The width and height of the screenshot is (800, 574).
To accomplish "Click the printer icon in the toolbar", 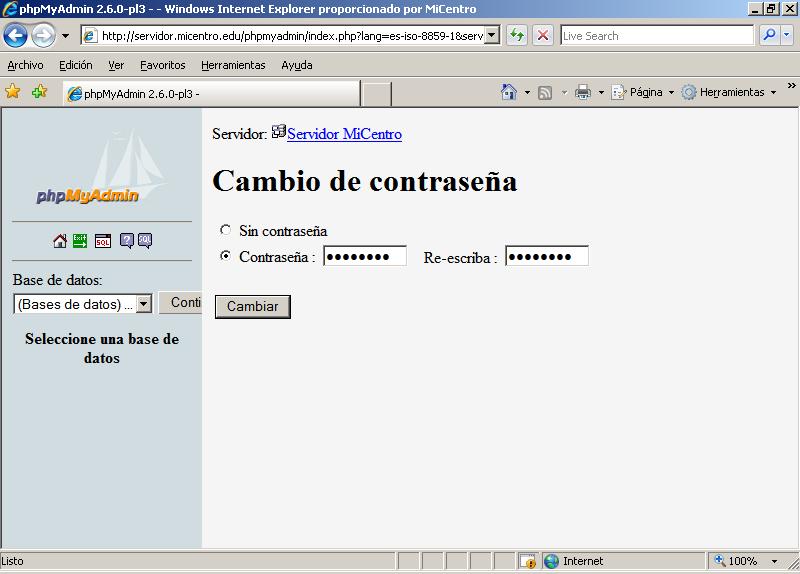I will click(583, 92).
